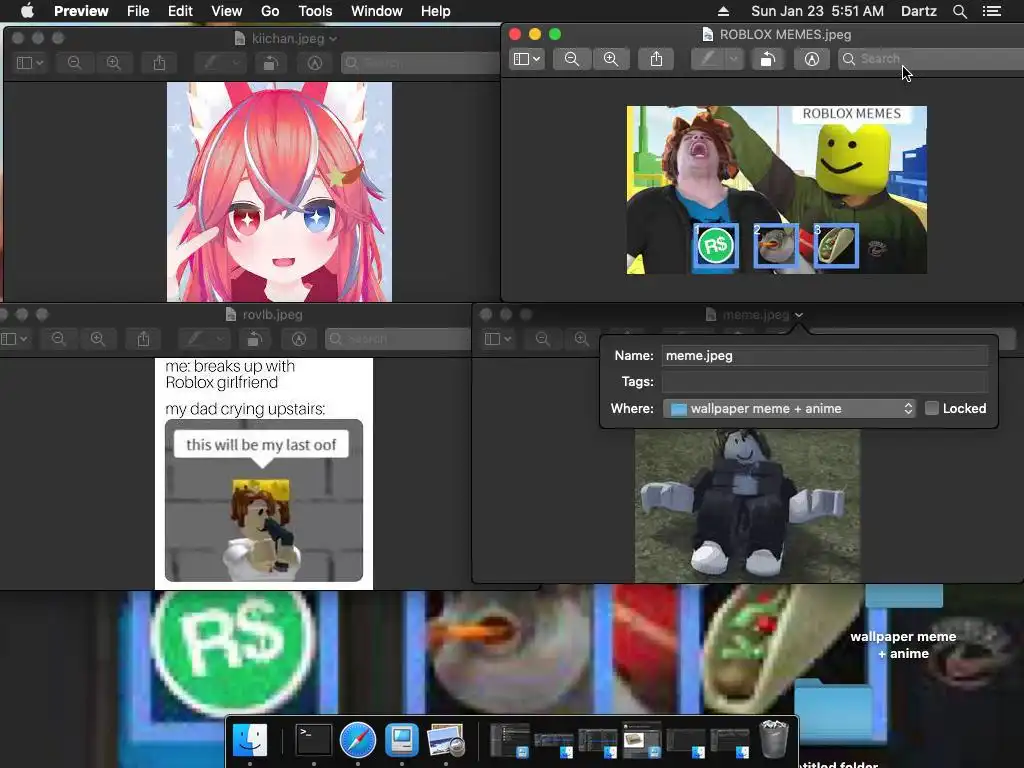Image resolution: width=1024 pixels, height=768 pixels.
Task: Open the Go menu
Action: click(x=270, y=11)
